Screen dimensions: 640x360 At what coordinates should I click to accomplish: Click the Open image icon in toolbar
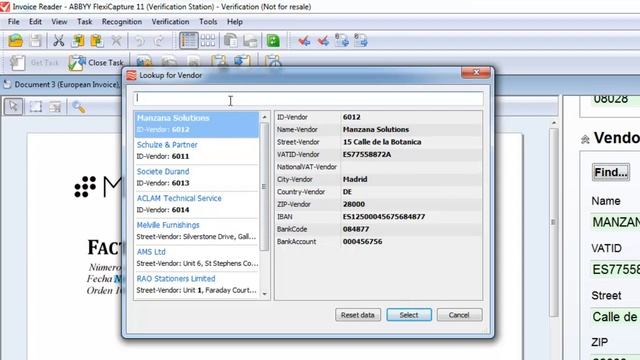click(16, 41)
